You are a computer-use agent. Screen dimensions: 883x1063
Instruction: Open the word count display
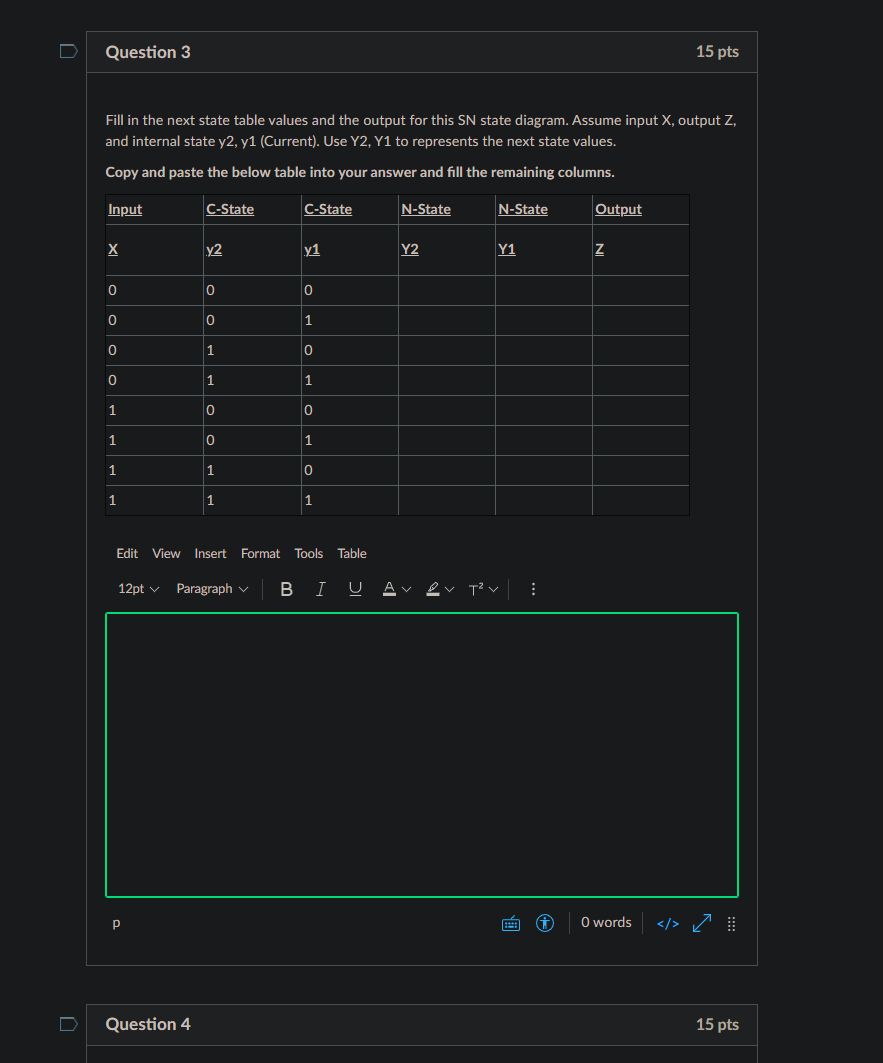click(x=605, y=922)
